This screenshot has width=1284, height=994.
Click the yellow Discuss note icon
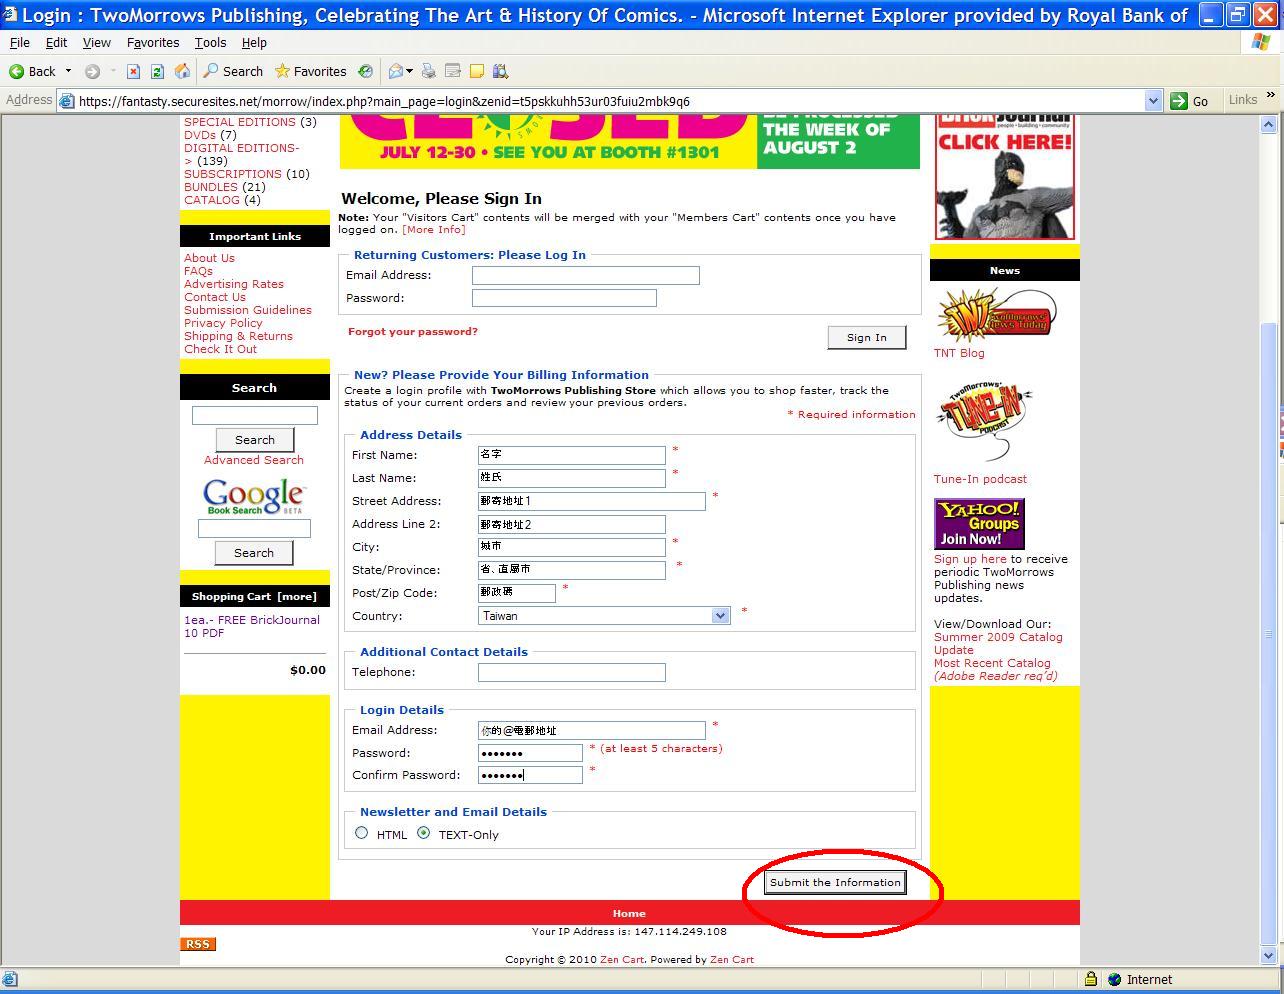tap(477, 71)
